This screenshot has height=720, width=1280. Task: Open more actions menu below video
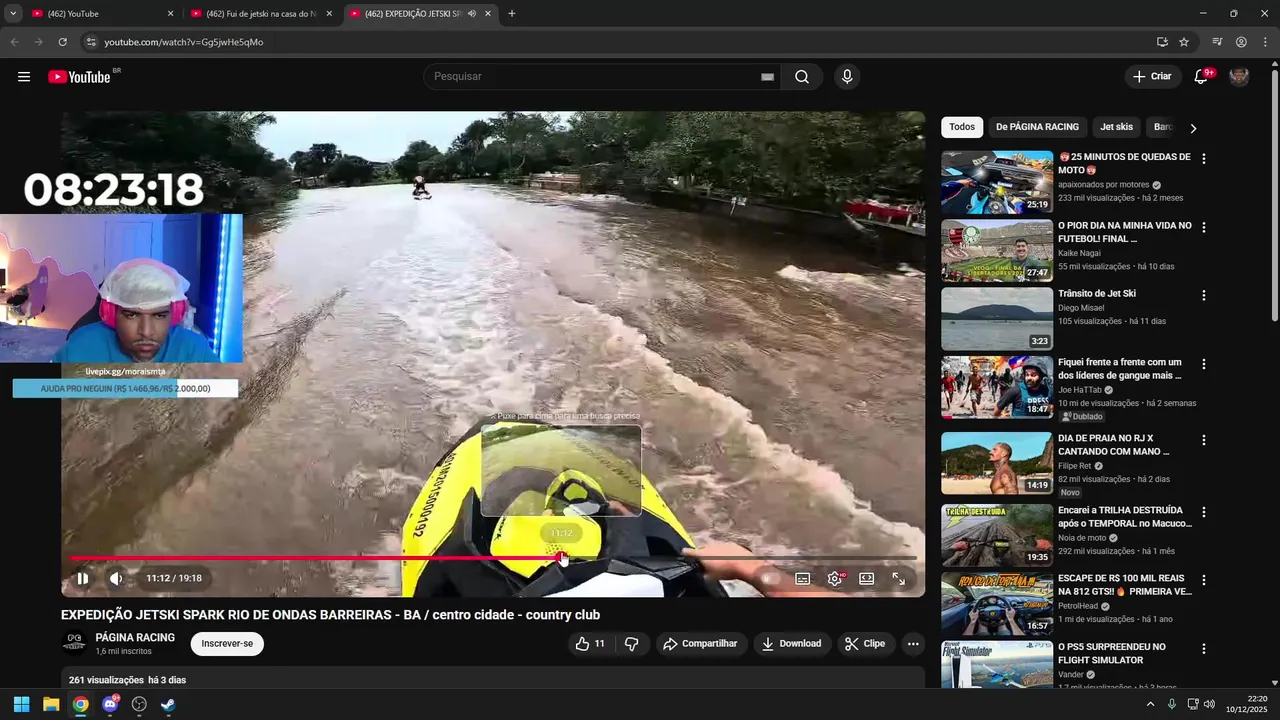(913, 644)
